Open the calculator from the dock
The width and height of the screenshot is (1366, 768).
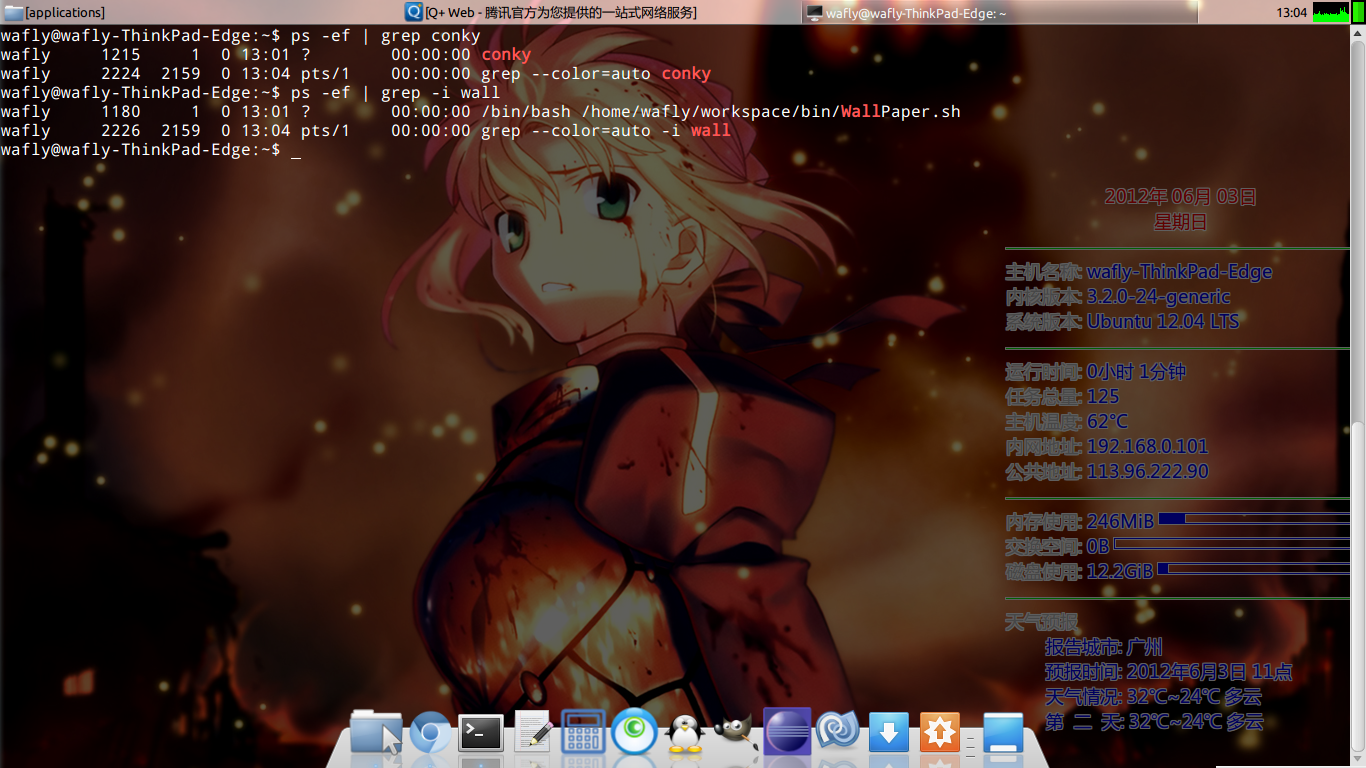pyautogui.click(x=583, y=733)
